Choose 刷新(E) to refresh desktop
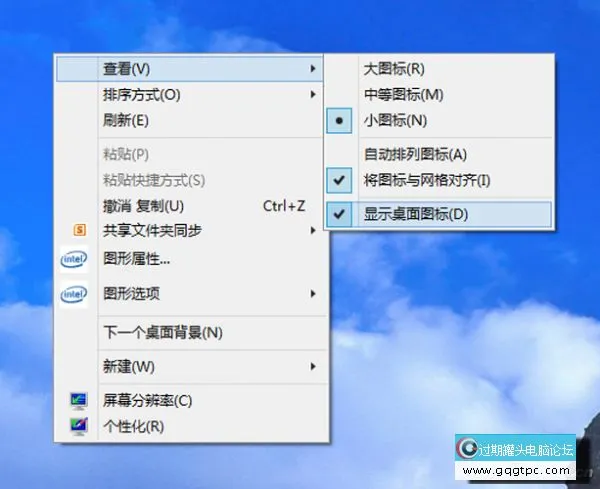600x489 pixels. 190,121
